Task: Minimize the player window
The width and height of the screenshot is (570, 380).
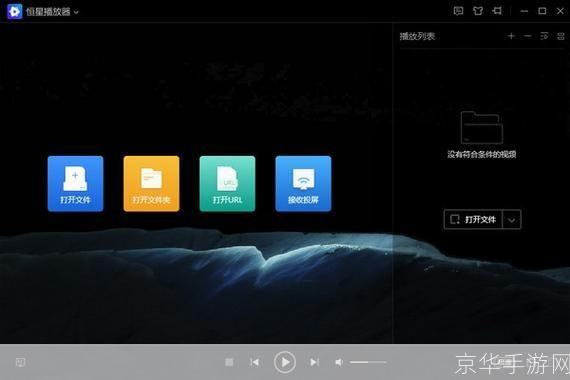Action: click(x=524, y=11)
